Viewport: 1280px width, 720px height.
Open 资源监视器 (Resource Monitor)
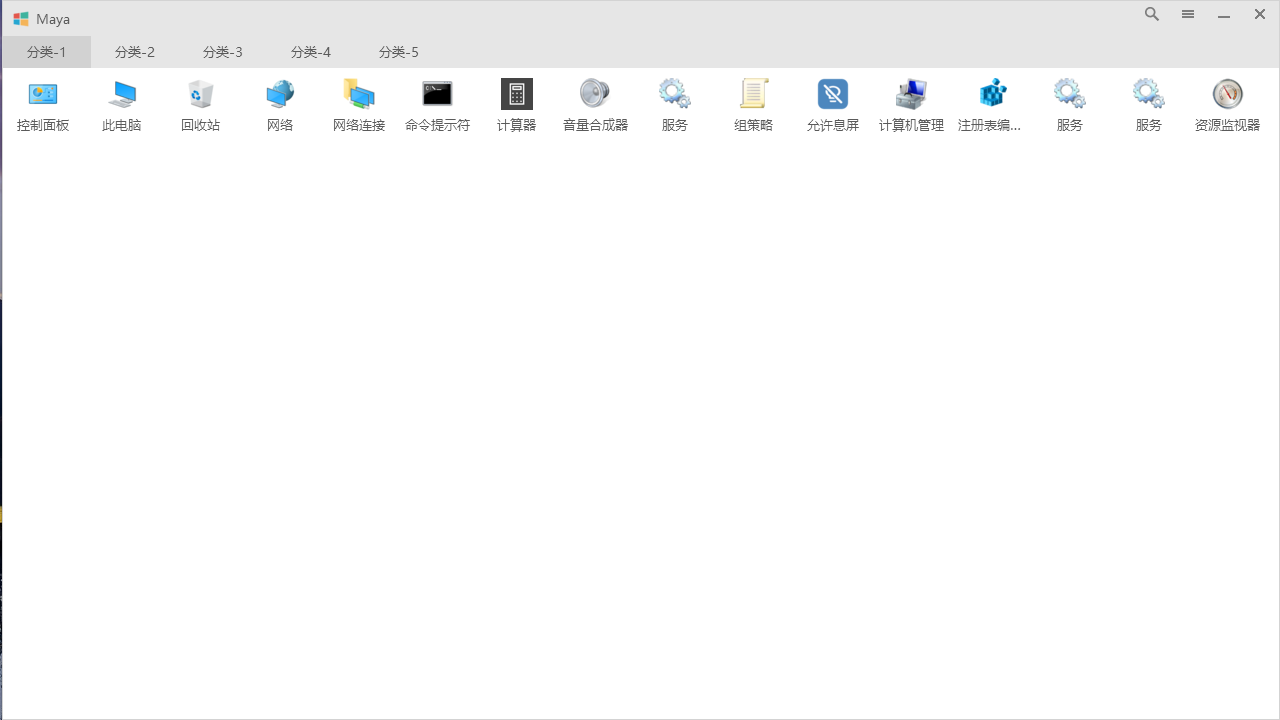coord(1227,104)
